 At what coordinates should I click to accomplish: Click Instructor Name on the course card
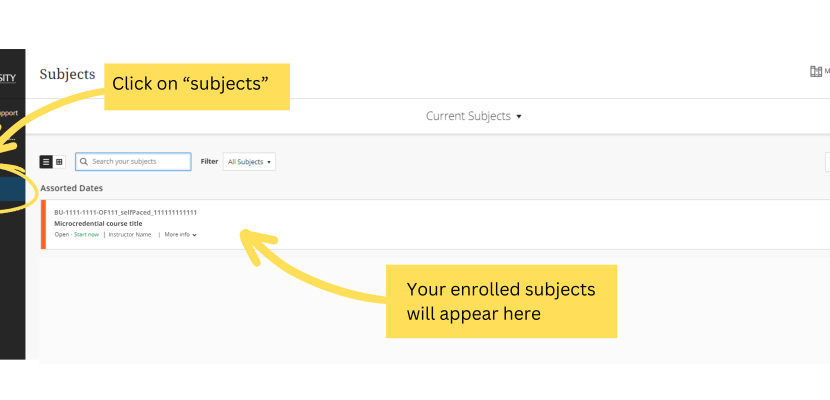point(129,235)
